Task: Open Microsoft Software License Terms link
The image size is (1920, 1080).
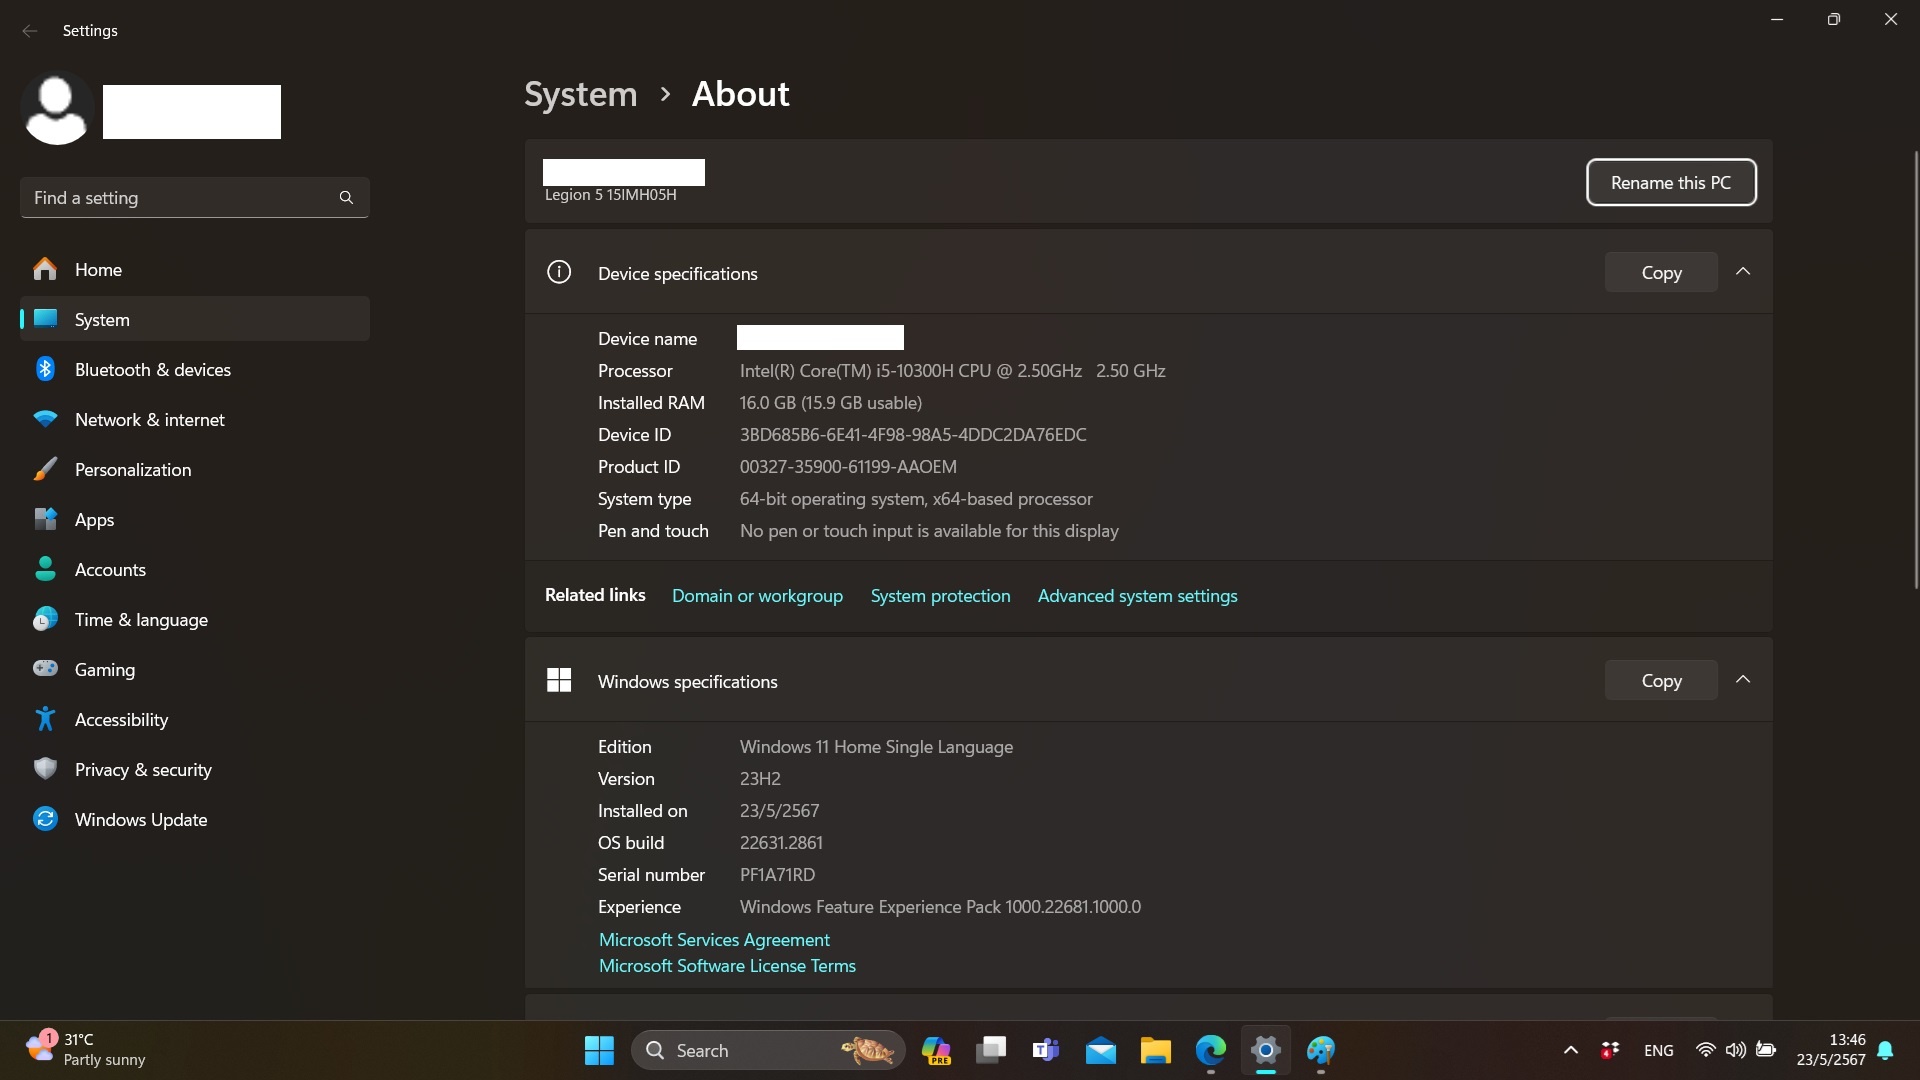Action: (x=727, y=966)
